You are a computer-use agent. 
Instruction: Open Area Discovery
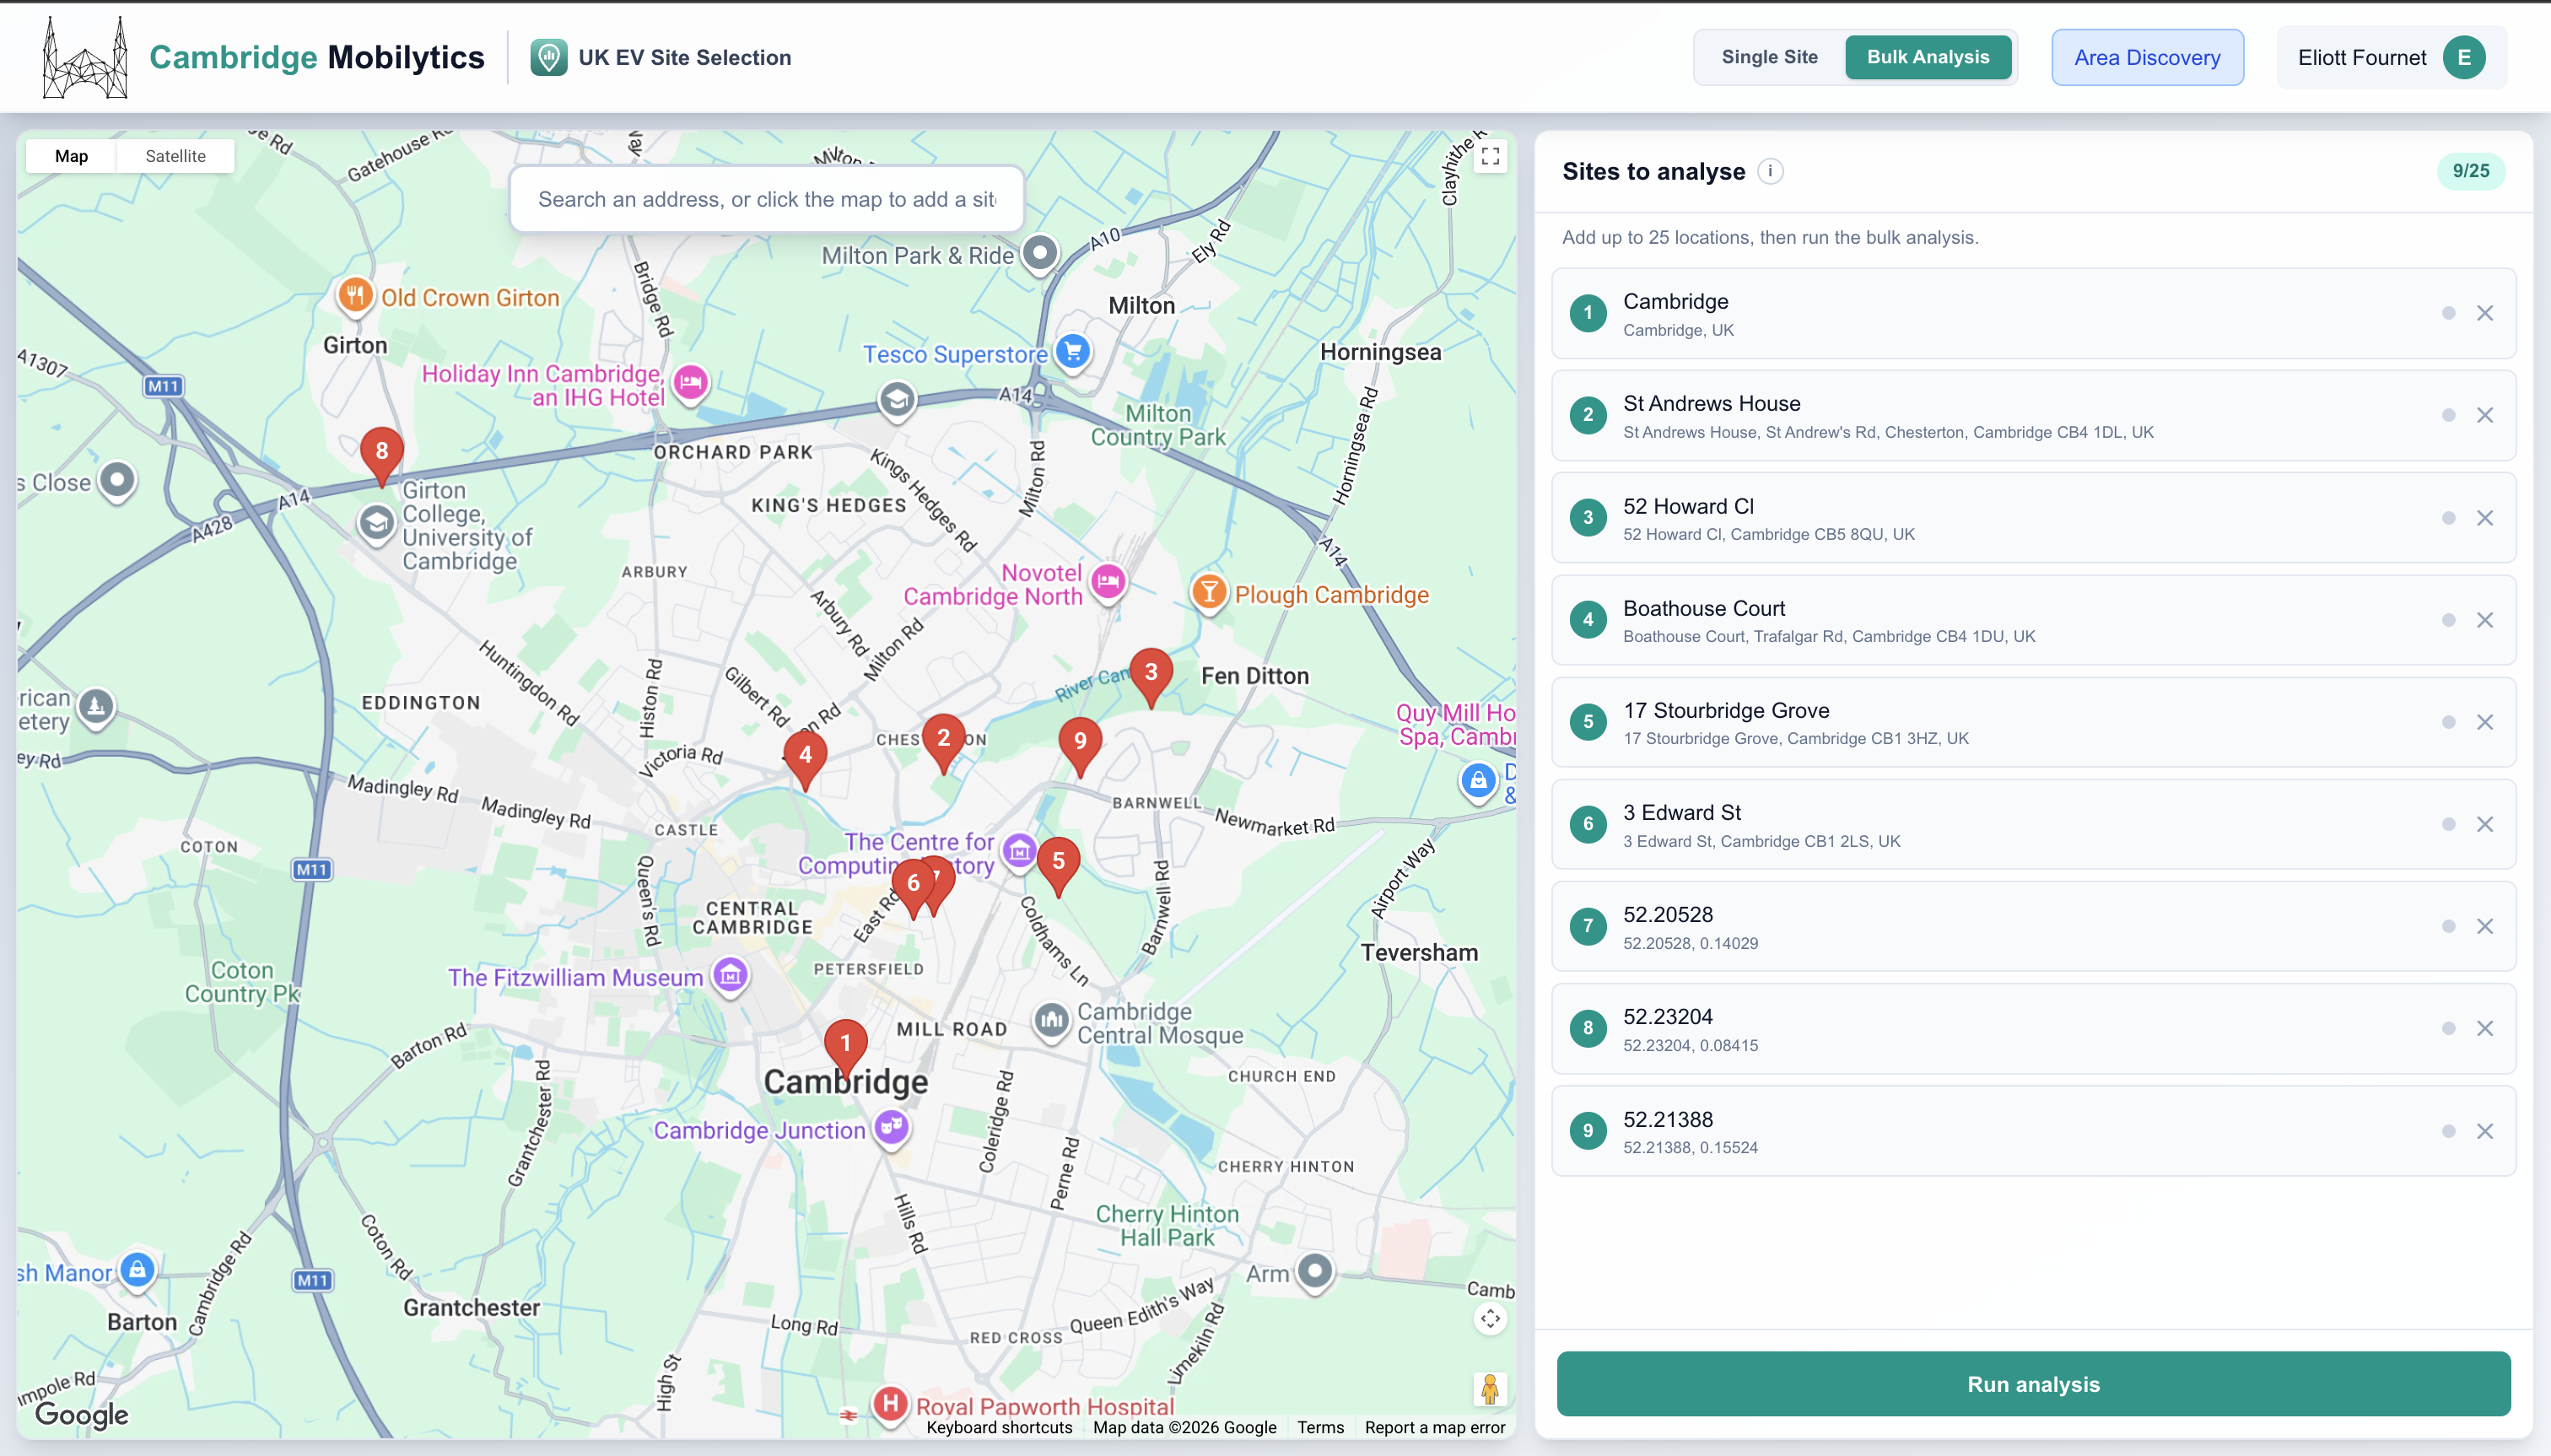(x=2147, y=57)
